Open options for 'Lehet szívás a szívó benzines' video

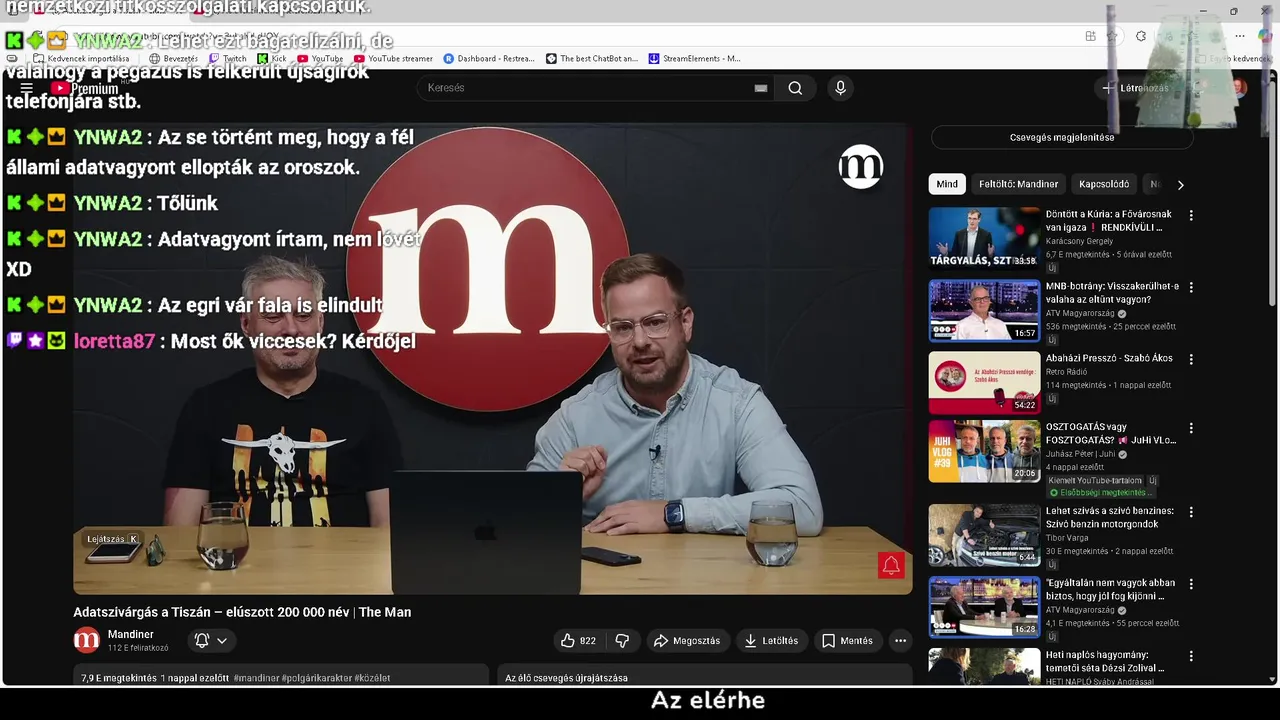[x=1191, y=512]
